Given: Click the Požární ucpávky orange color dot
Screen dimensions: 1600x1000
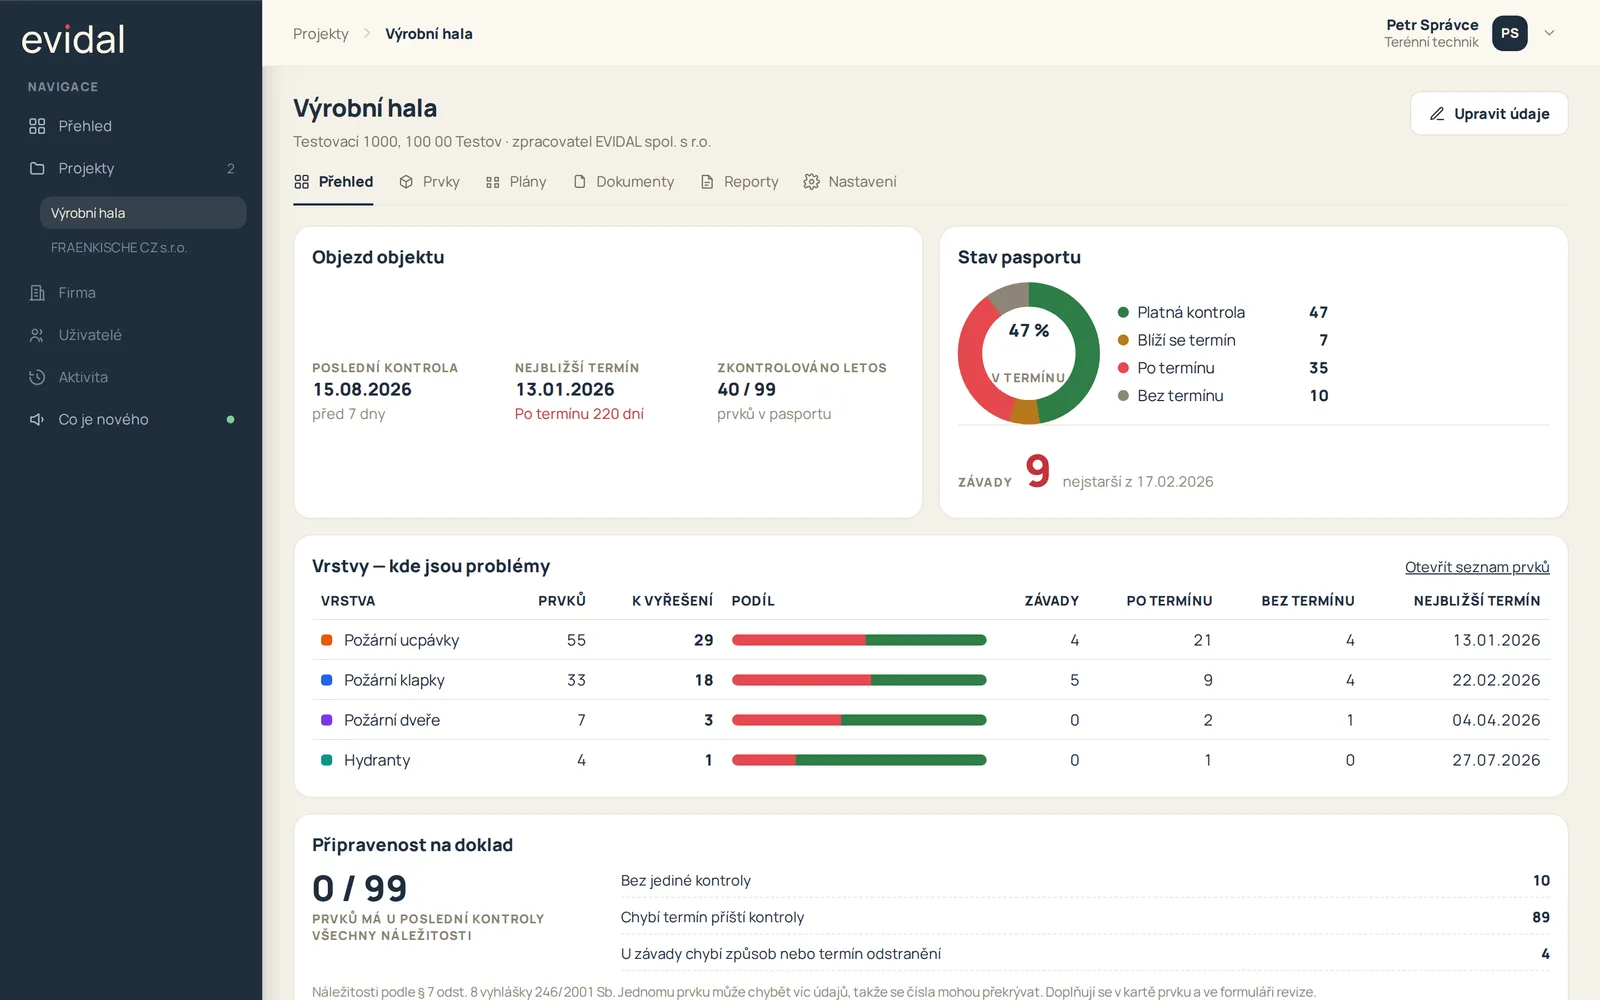Looking at the screenshot, I should (x=326, y=640).
